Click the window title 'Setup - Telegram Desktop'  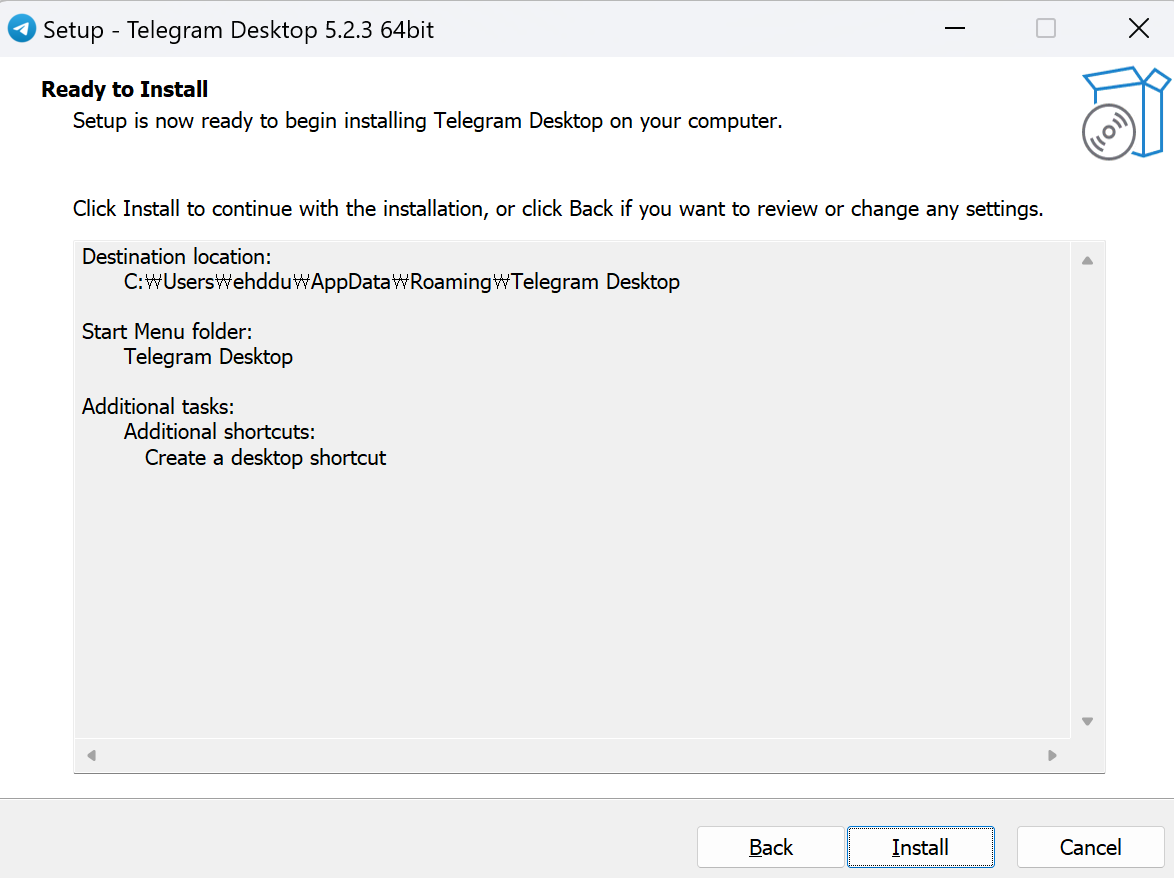coord(238,30)
